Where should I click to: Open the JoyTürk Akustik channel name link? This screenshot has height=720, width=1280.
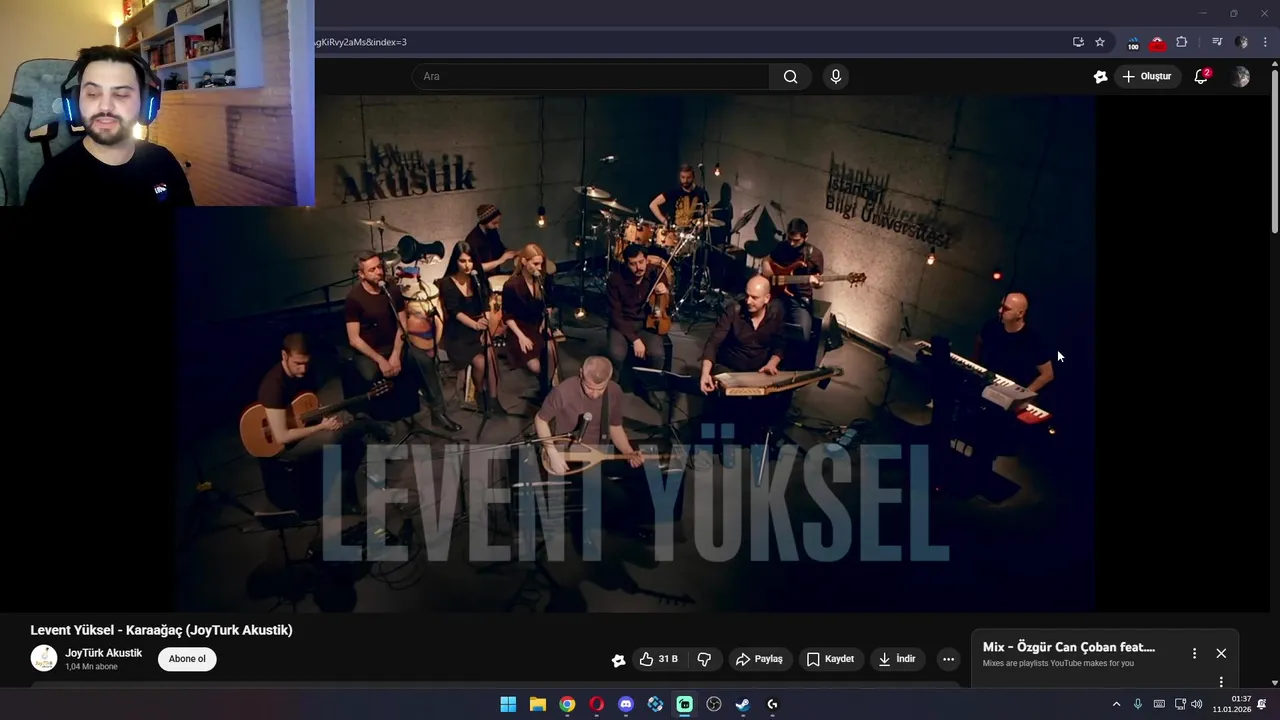(x=103, y=653)
